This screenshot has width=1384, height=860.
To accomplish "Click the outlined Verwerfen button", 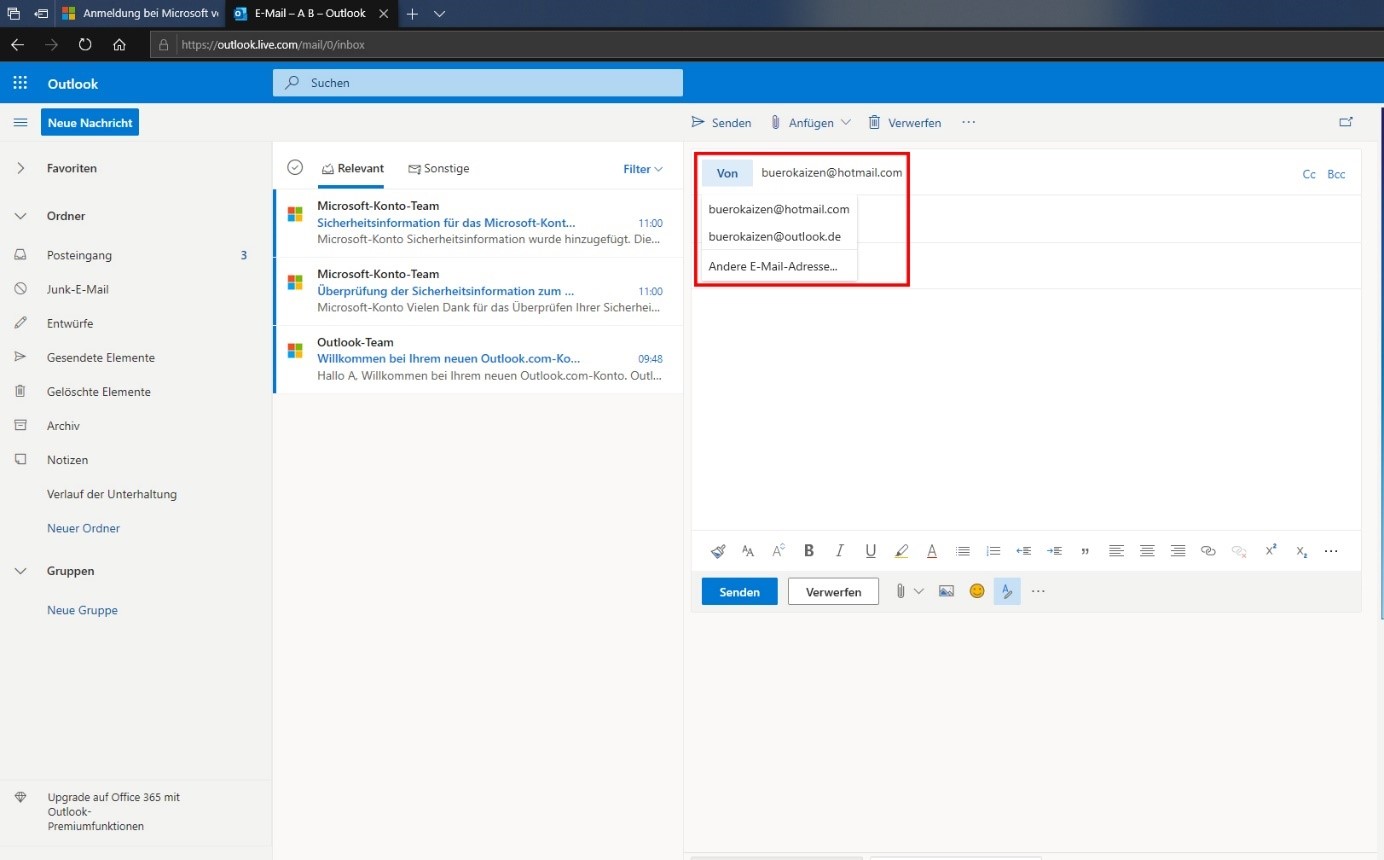I will click(833, 592).
